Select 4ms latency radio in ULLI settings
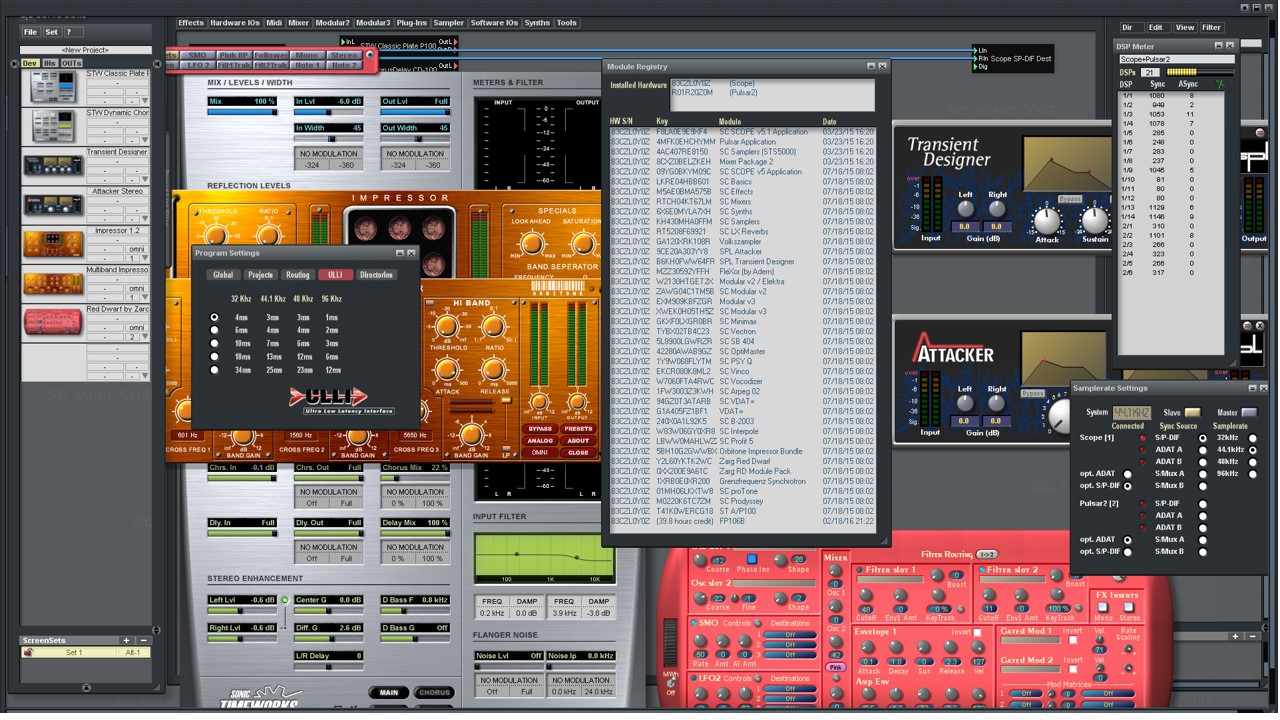 point(214,317)
